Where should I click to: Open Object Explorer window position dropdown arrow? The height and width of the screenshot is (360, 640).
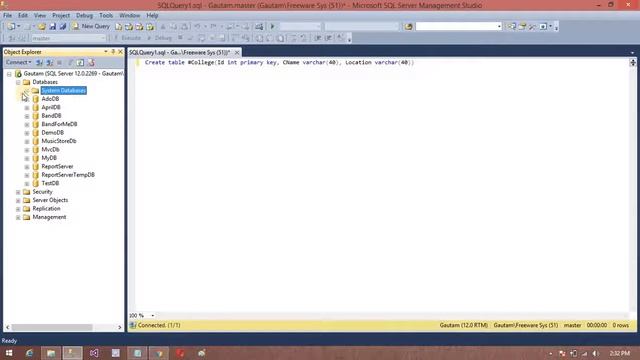(106, 52)
